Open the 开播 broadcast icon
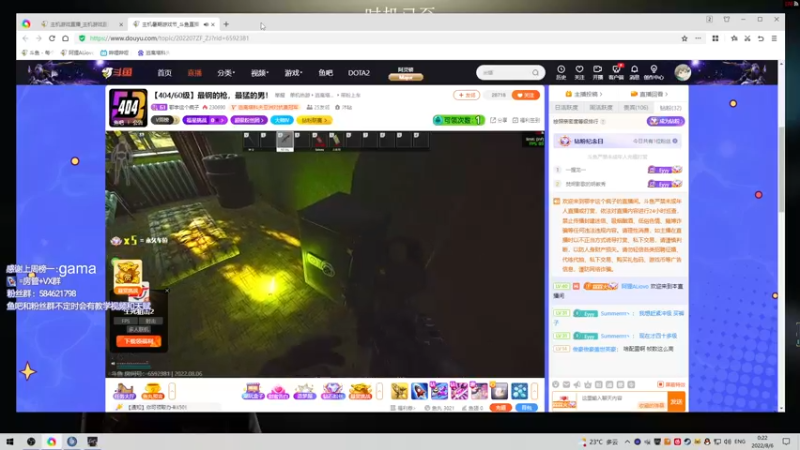Viewport: 800px width, 450px height. (x=597, y=72)
